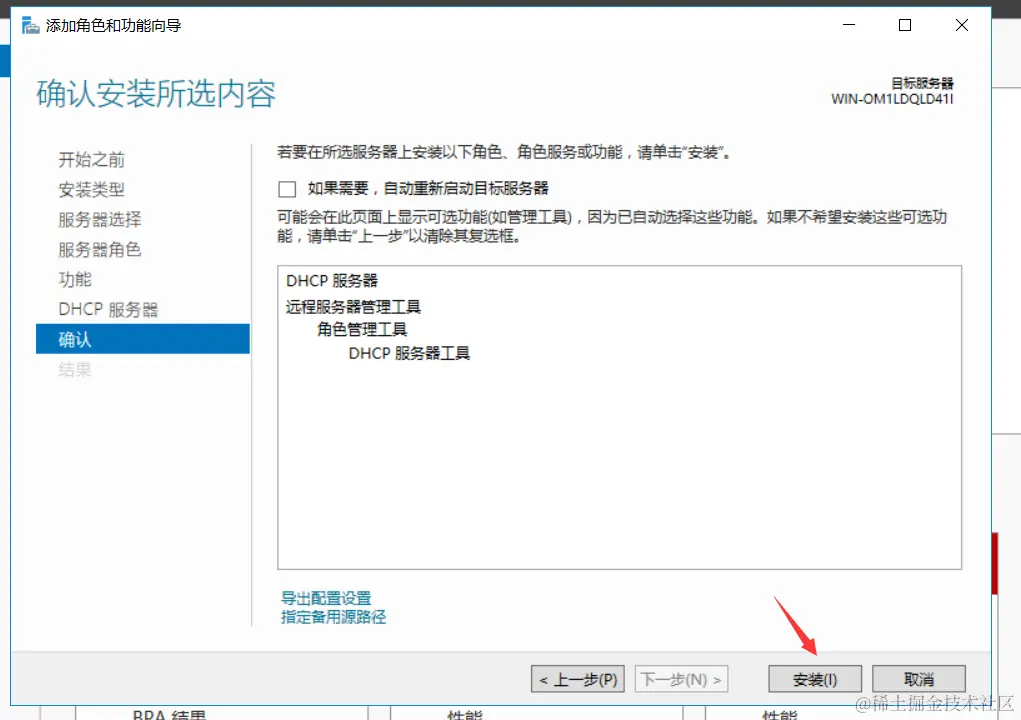The width and height of the screenshot is (1021, 720).
Task: Click the wizard title bar icon
Action: click(30, 25)
